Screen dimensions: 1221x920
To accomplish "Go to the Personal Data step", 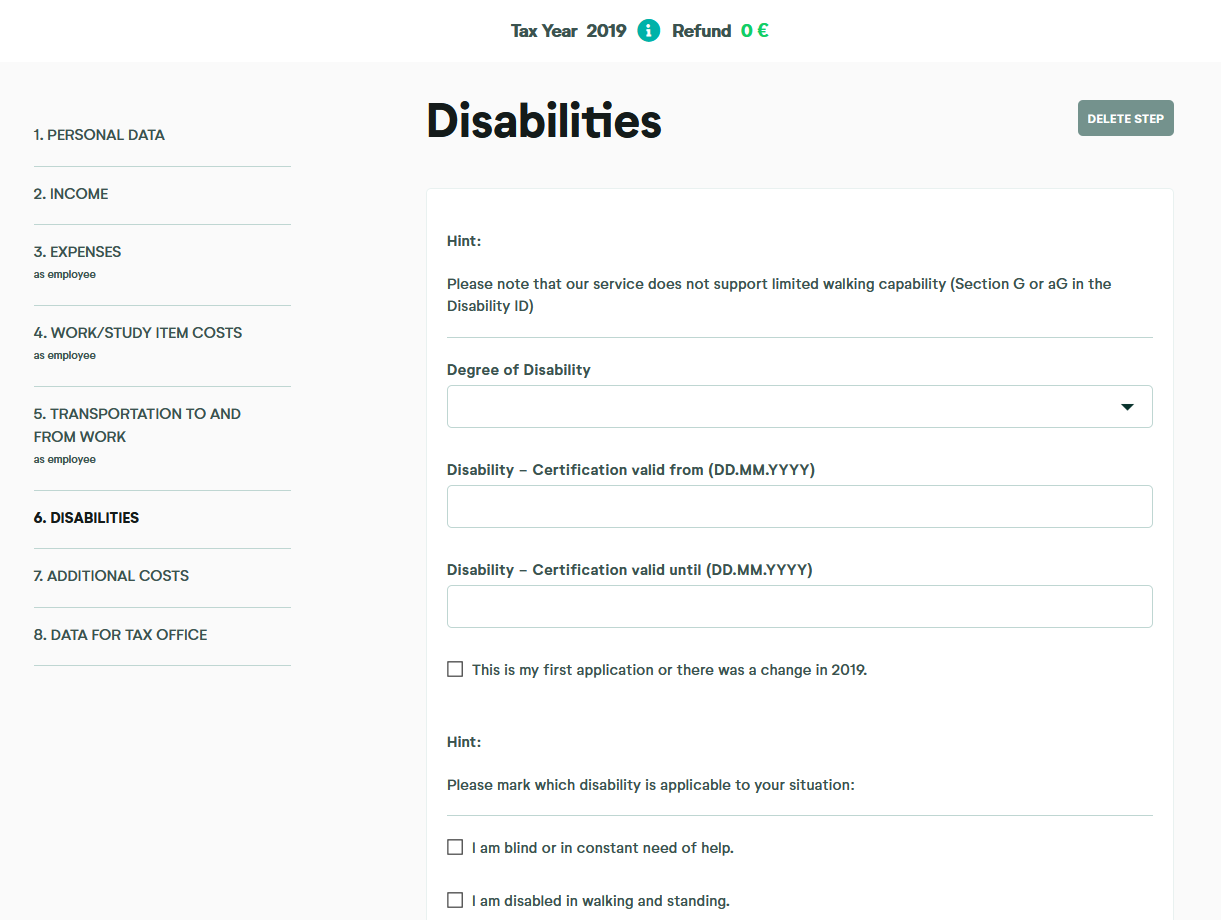I will 99,135.
